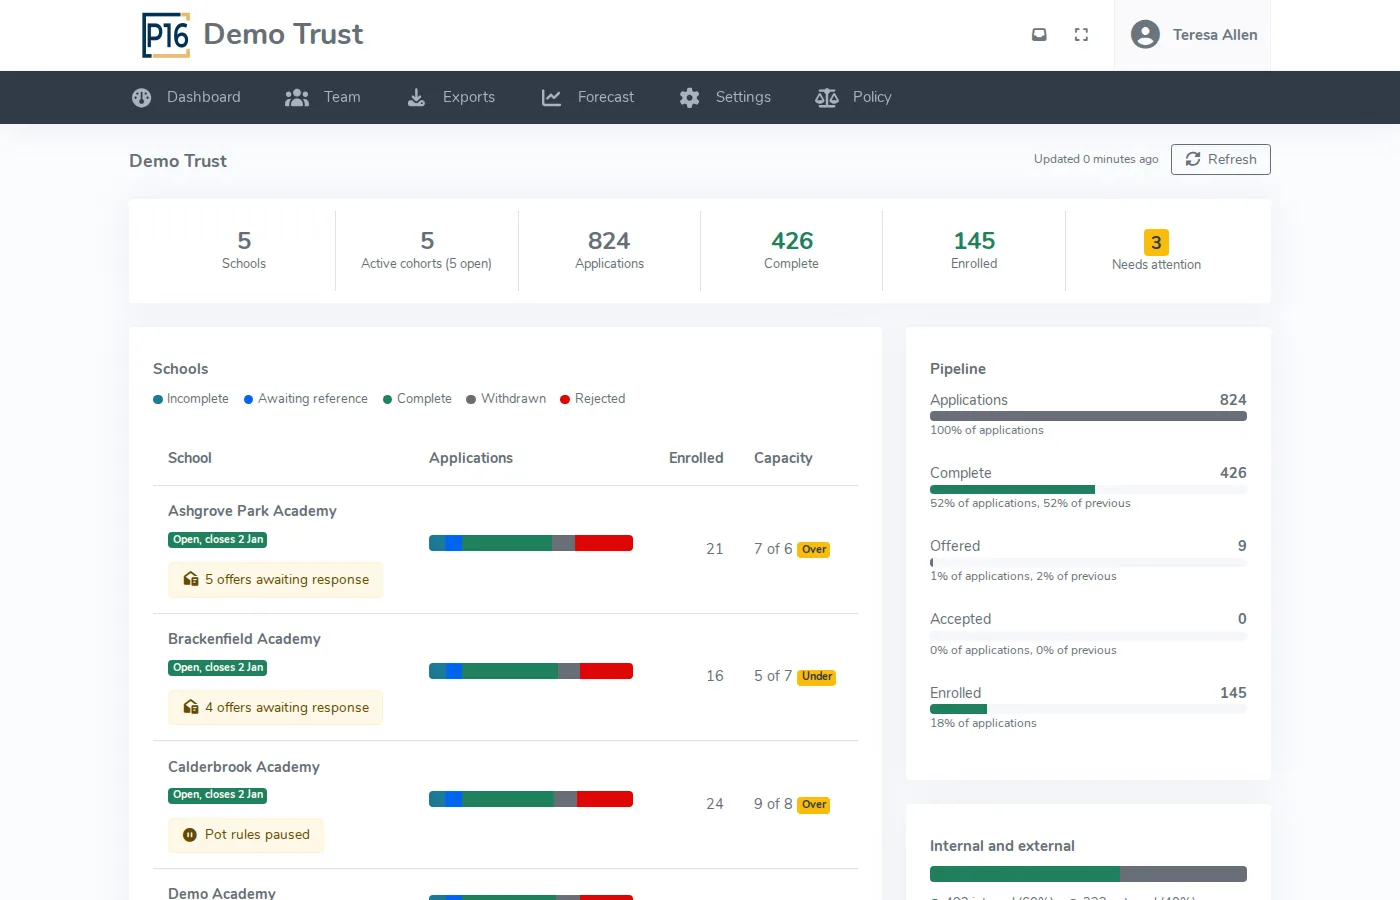Click the Forecast chart icon

(x=551, y=97)
